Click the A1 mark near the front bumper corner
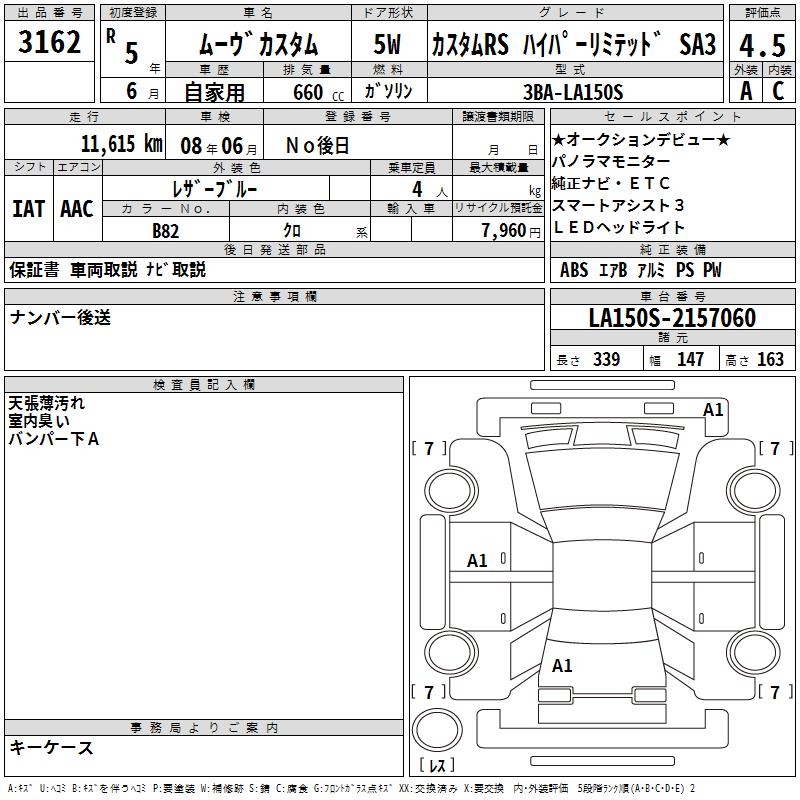800x800 pixels. pyautogui.click(x=713, y=410)
